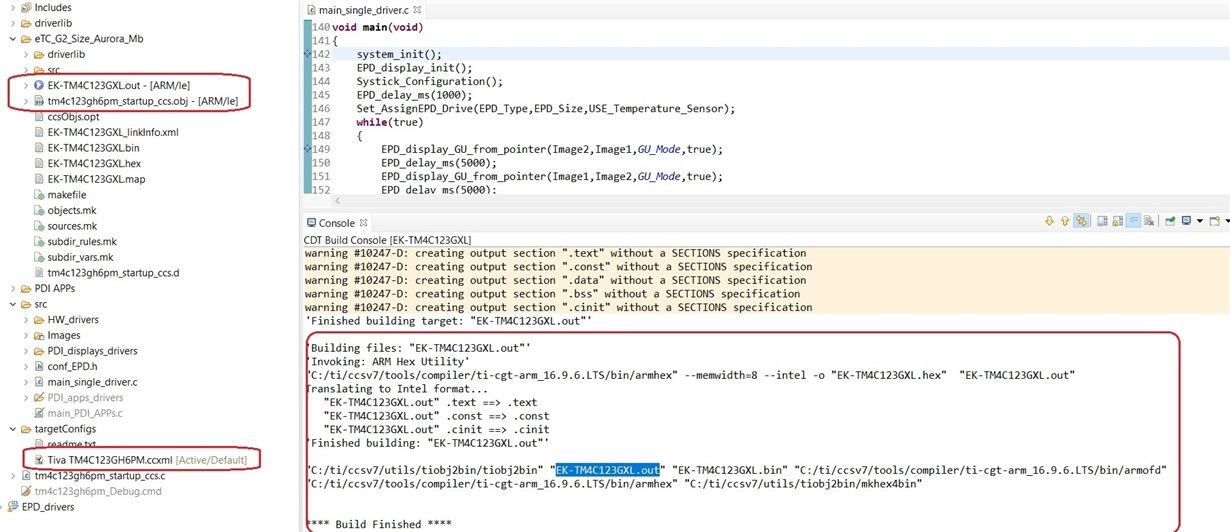This screenshot has height=532, width=1230.
Task: Click ccsObjs.opt file icon
Action: [x=39, y=117]
